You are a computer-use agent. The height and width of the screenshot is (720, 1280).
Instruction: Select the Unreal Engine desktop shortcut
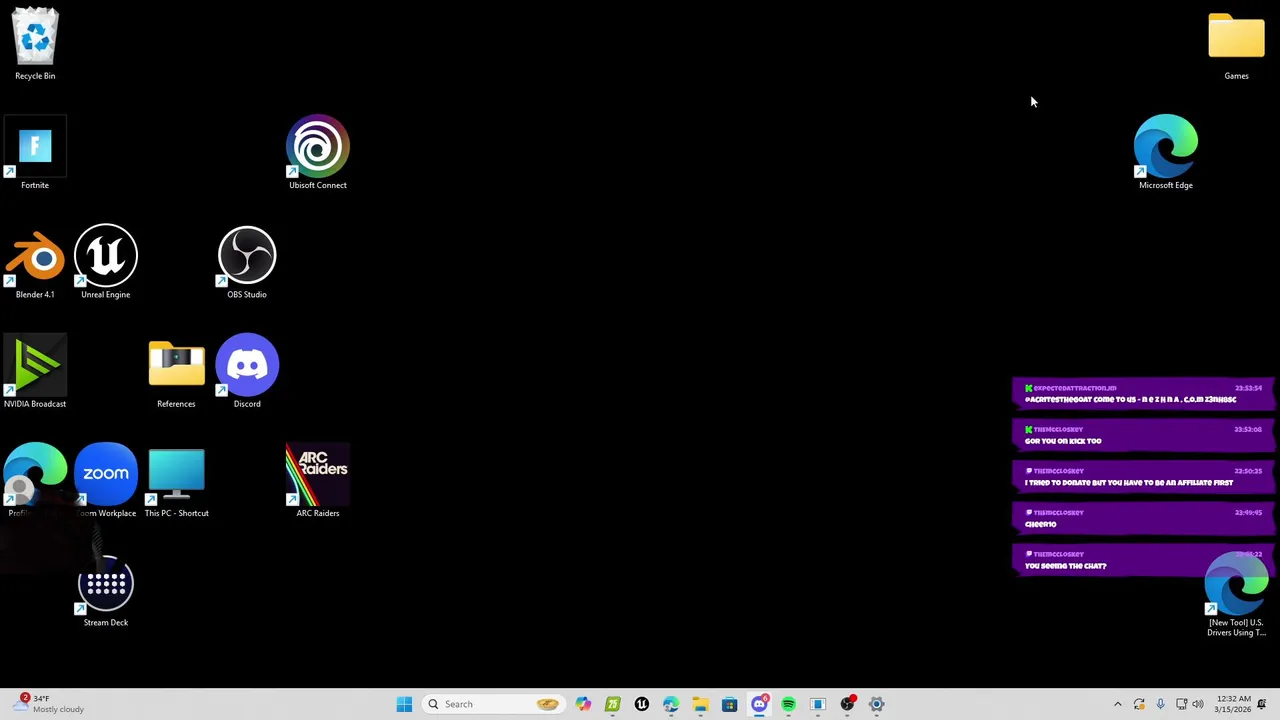pos(106,263)
